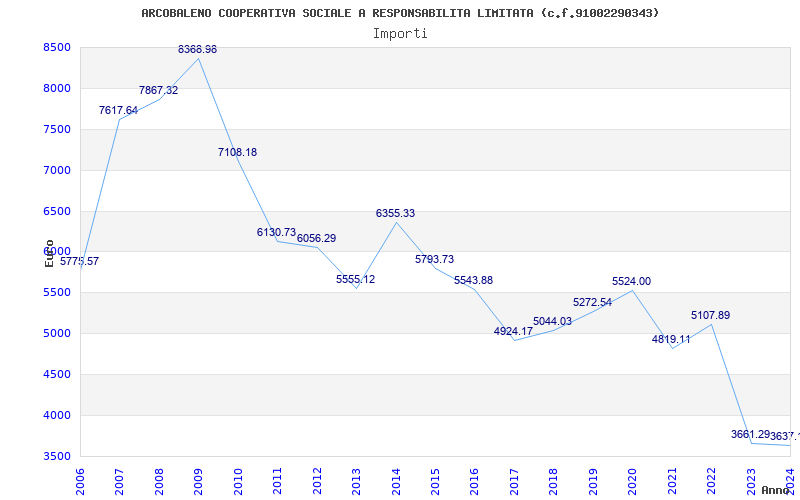Click the x-axis year 2007
The image size is (800, 500).
pos(119,481)
